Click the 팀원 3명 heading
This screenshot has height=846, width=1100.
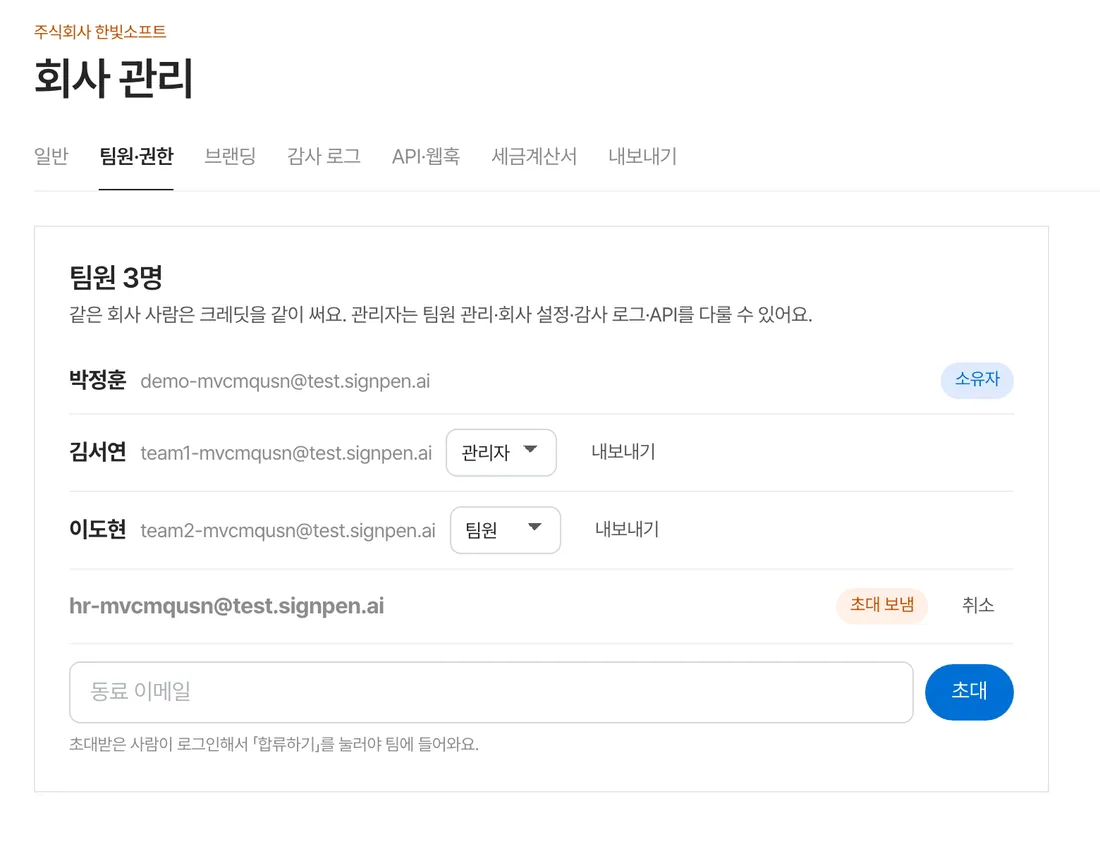116,277
